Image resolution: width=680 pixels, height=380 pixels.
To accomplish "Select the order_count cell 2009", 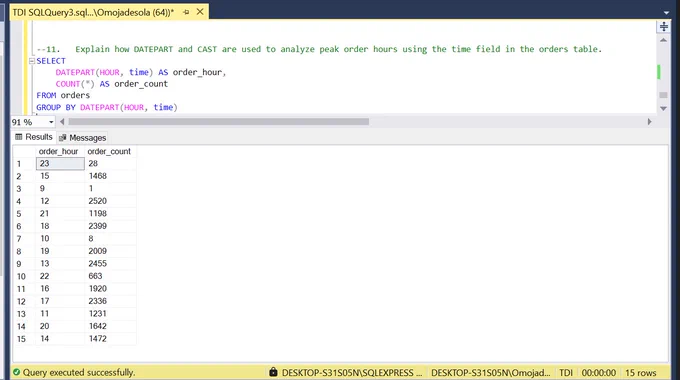I will click(x=110, y=251).
